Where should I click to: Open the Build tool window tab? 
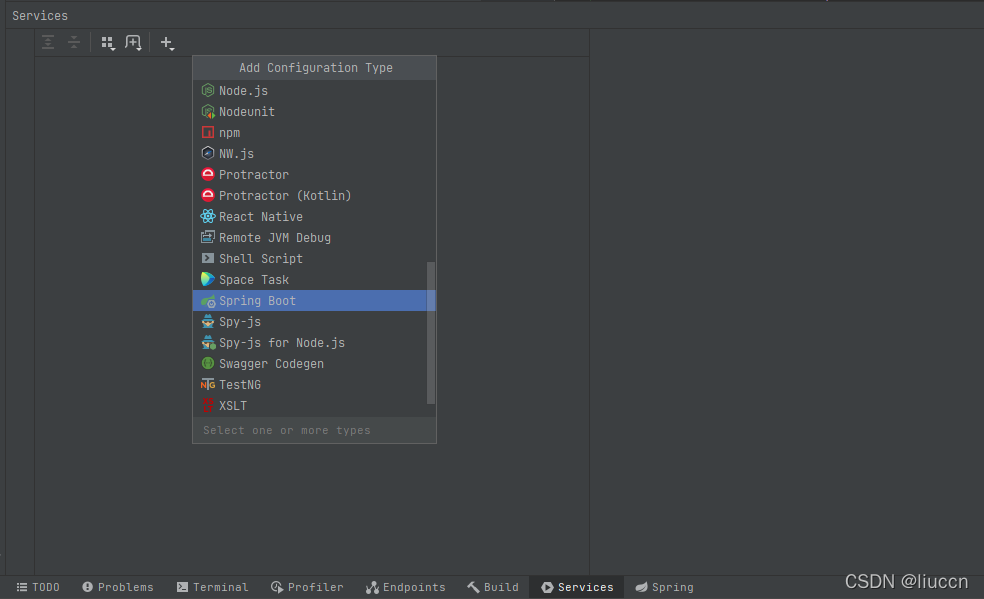coord(493,587)
